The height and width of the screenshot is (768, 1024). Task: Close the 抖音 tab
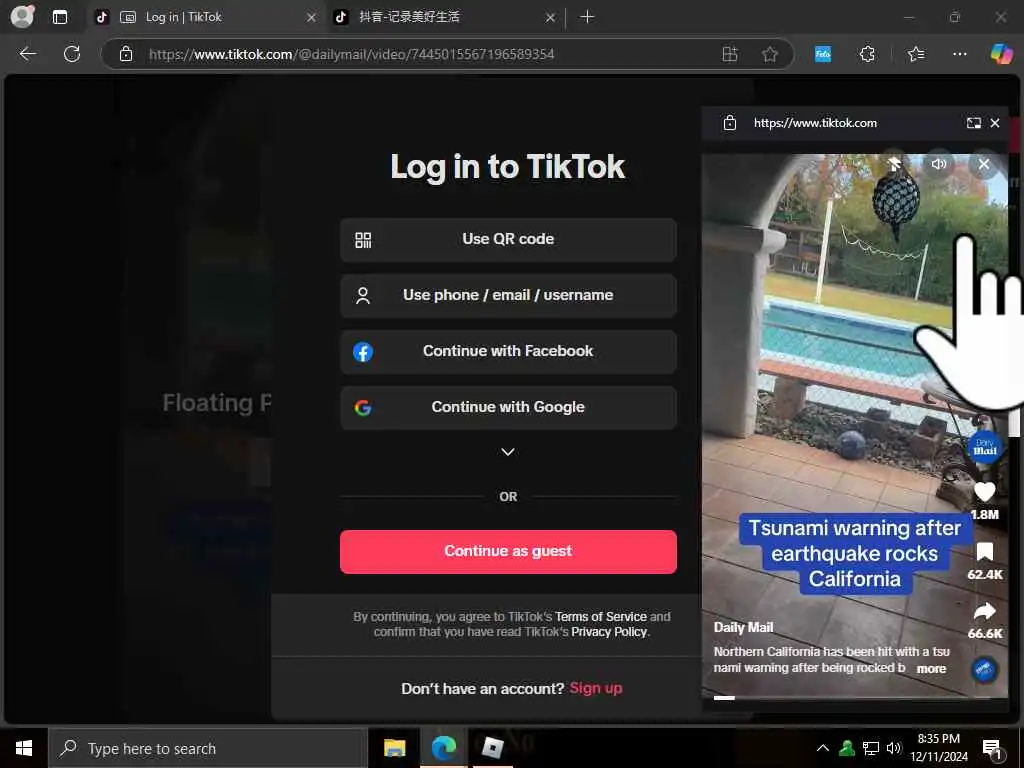tap(551, 17)
